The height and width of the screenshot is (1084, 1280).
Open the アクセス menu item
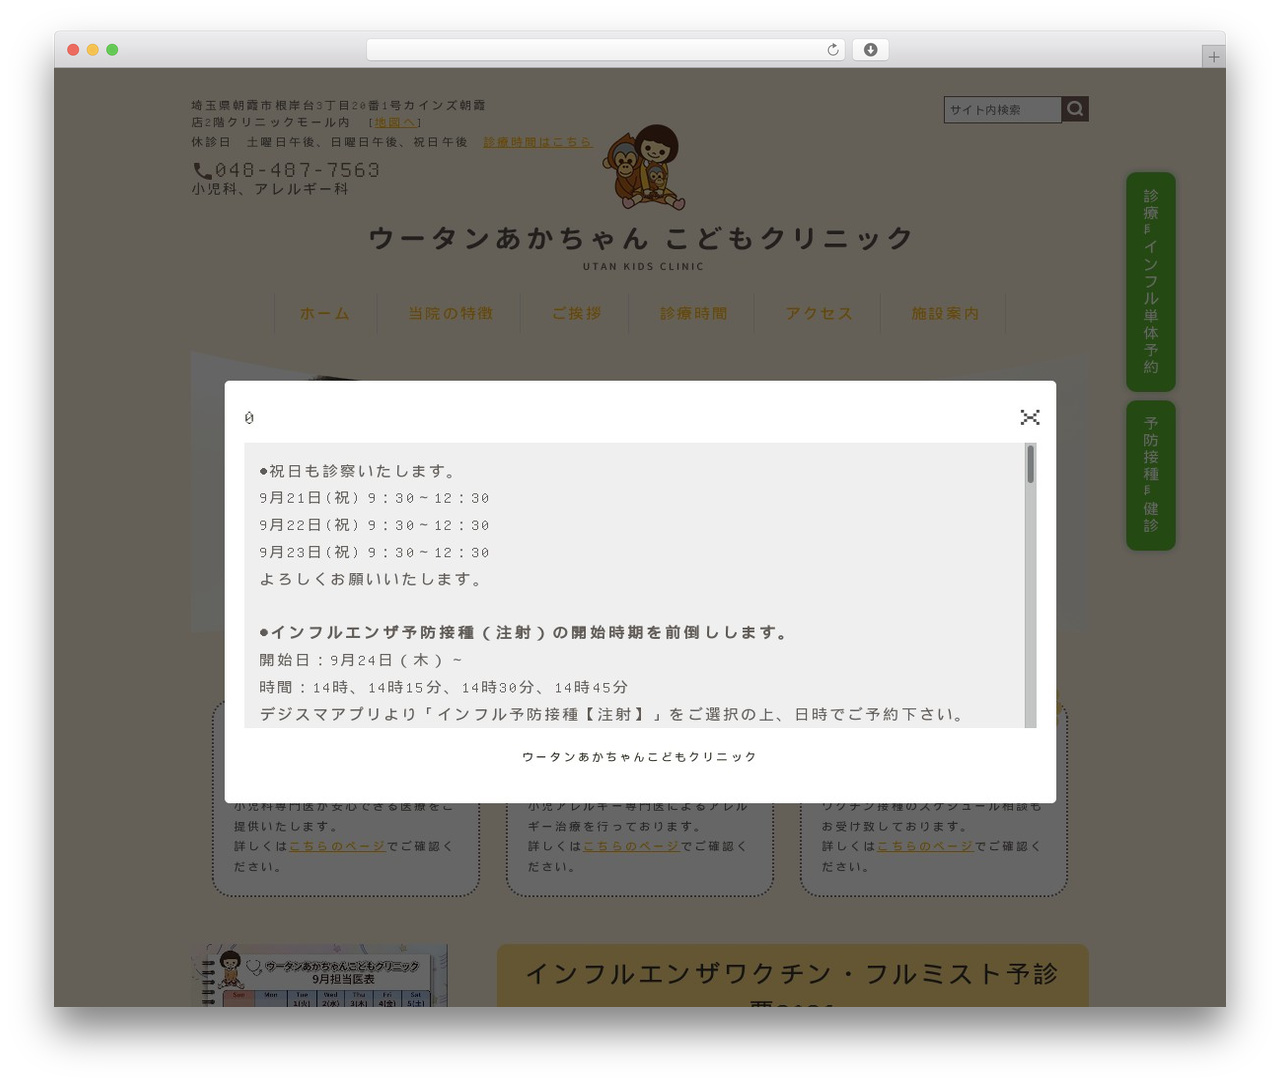tap(819, 314)
